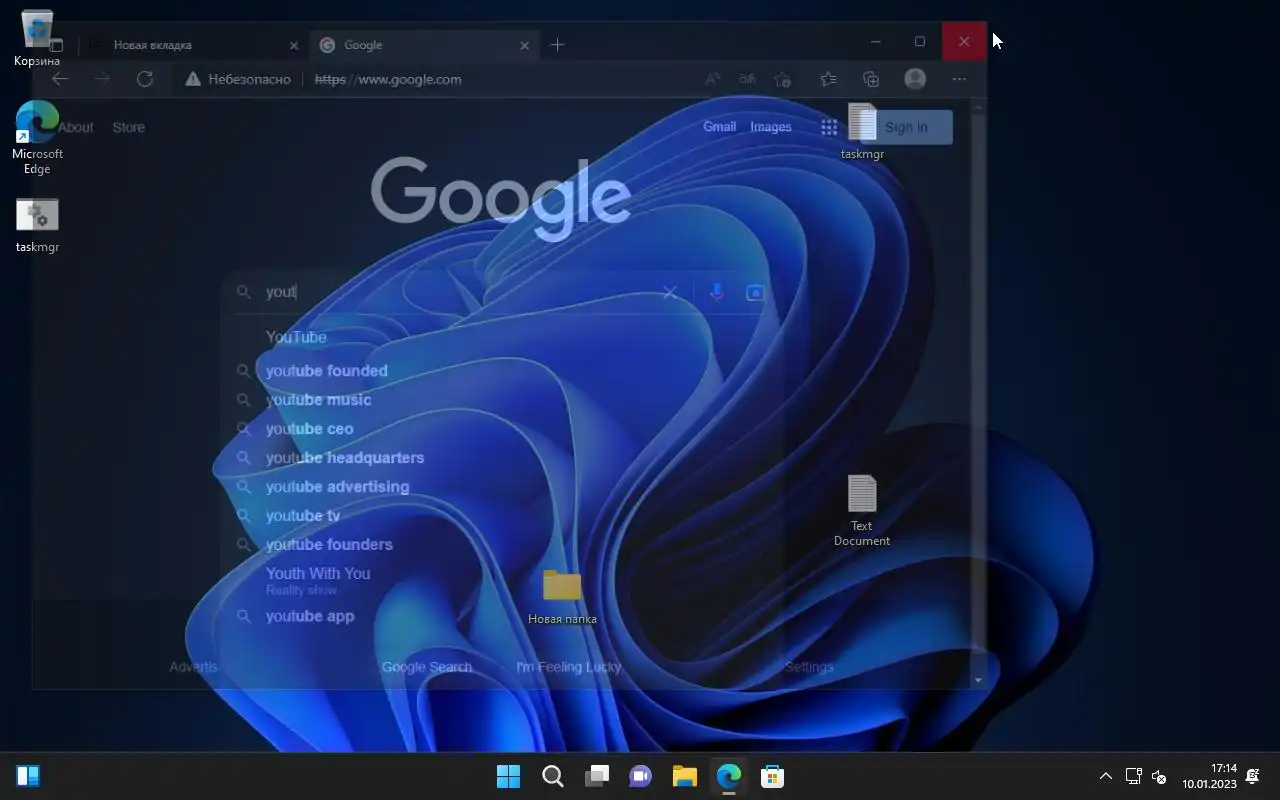
Task: Go back with the browser back arrow
Action: pos(60,79)
